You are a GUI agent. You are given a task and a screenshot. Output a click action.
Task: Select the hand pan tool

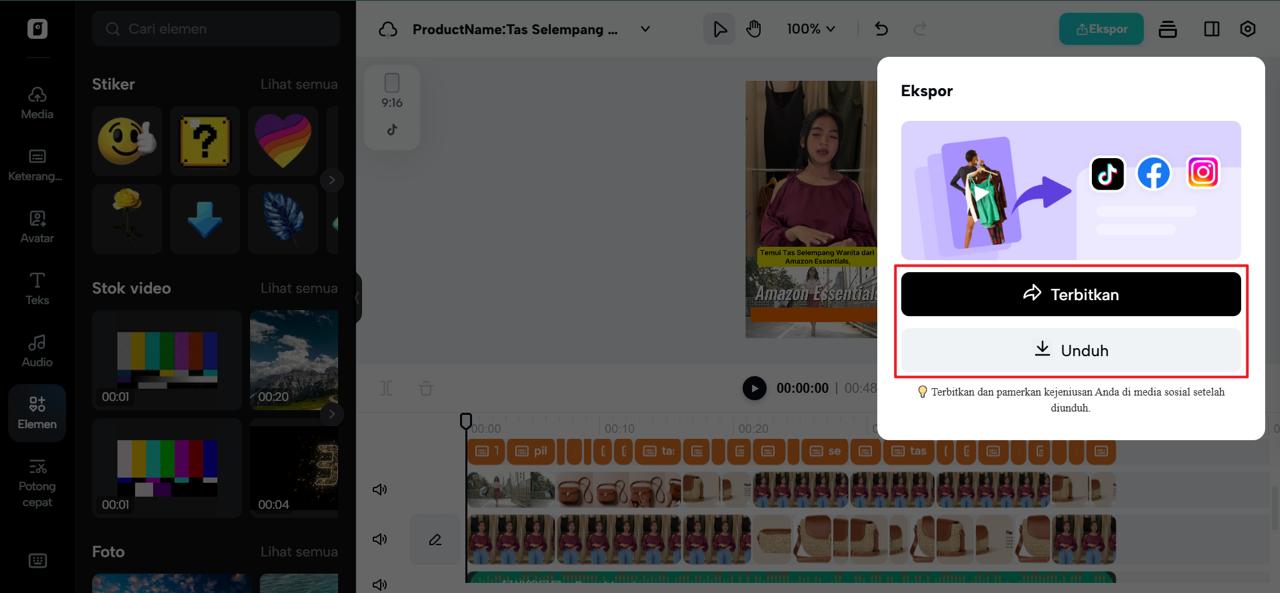[753, 29]
